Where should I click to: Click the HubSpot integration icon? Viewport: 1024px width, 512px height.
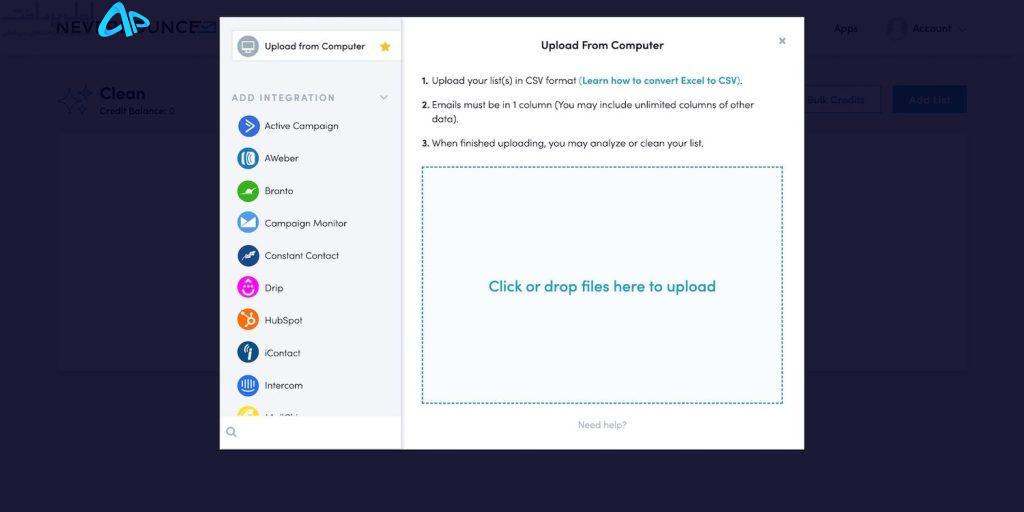pos(248,320)
